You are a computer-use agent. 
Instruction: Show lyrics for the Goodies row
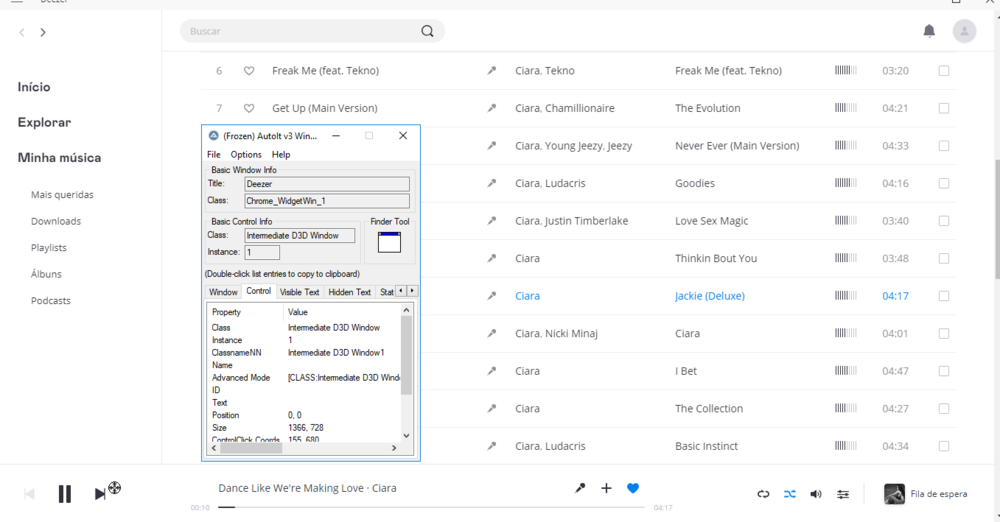click(x=492, y=183)
